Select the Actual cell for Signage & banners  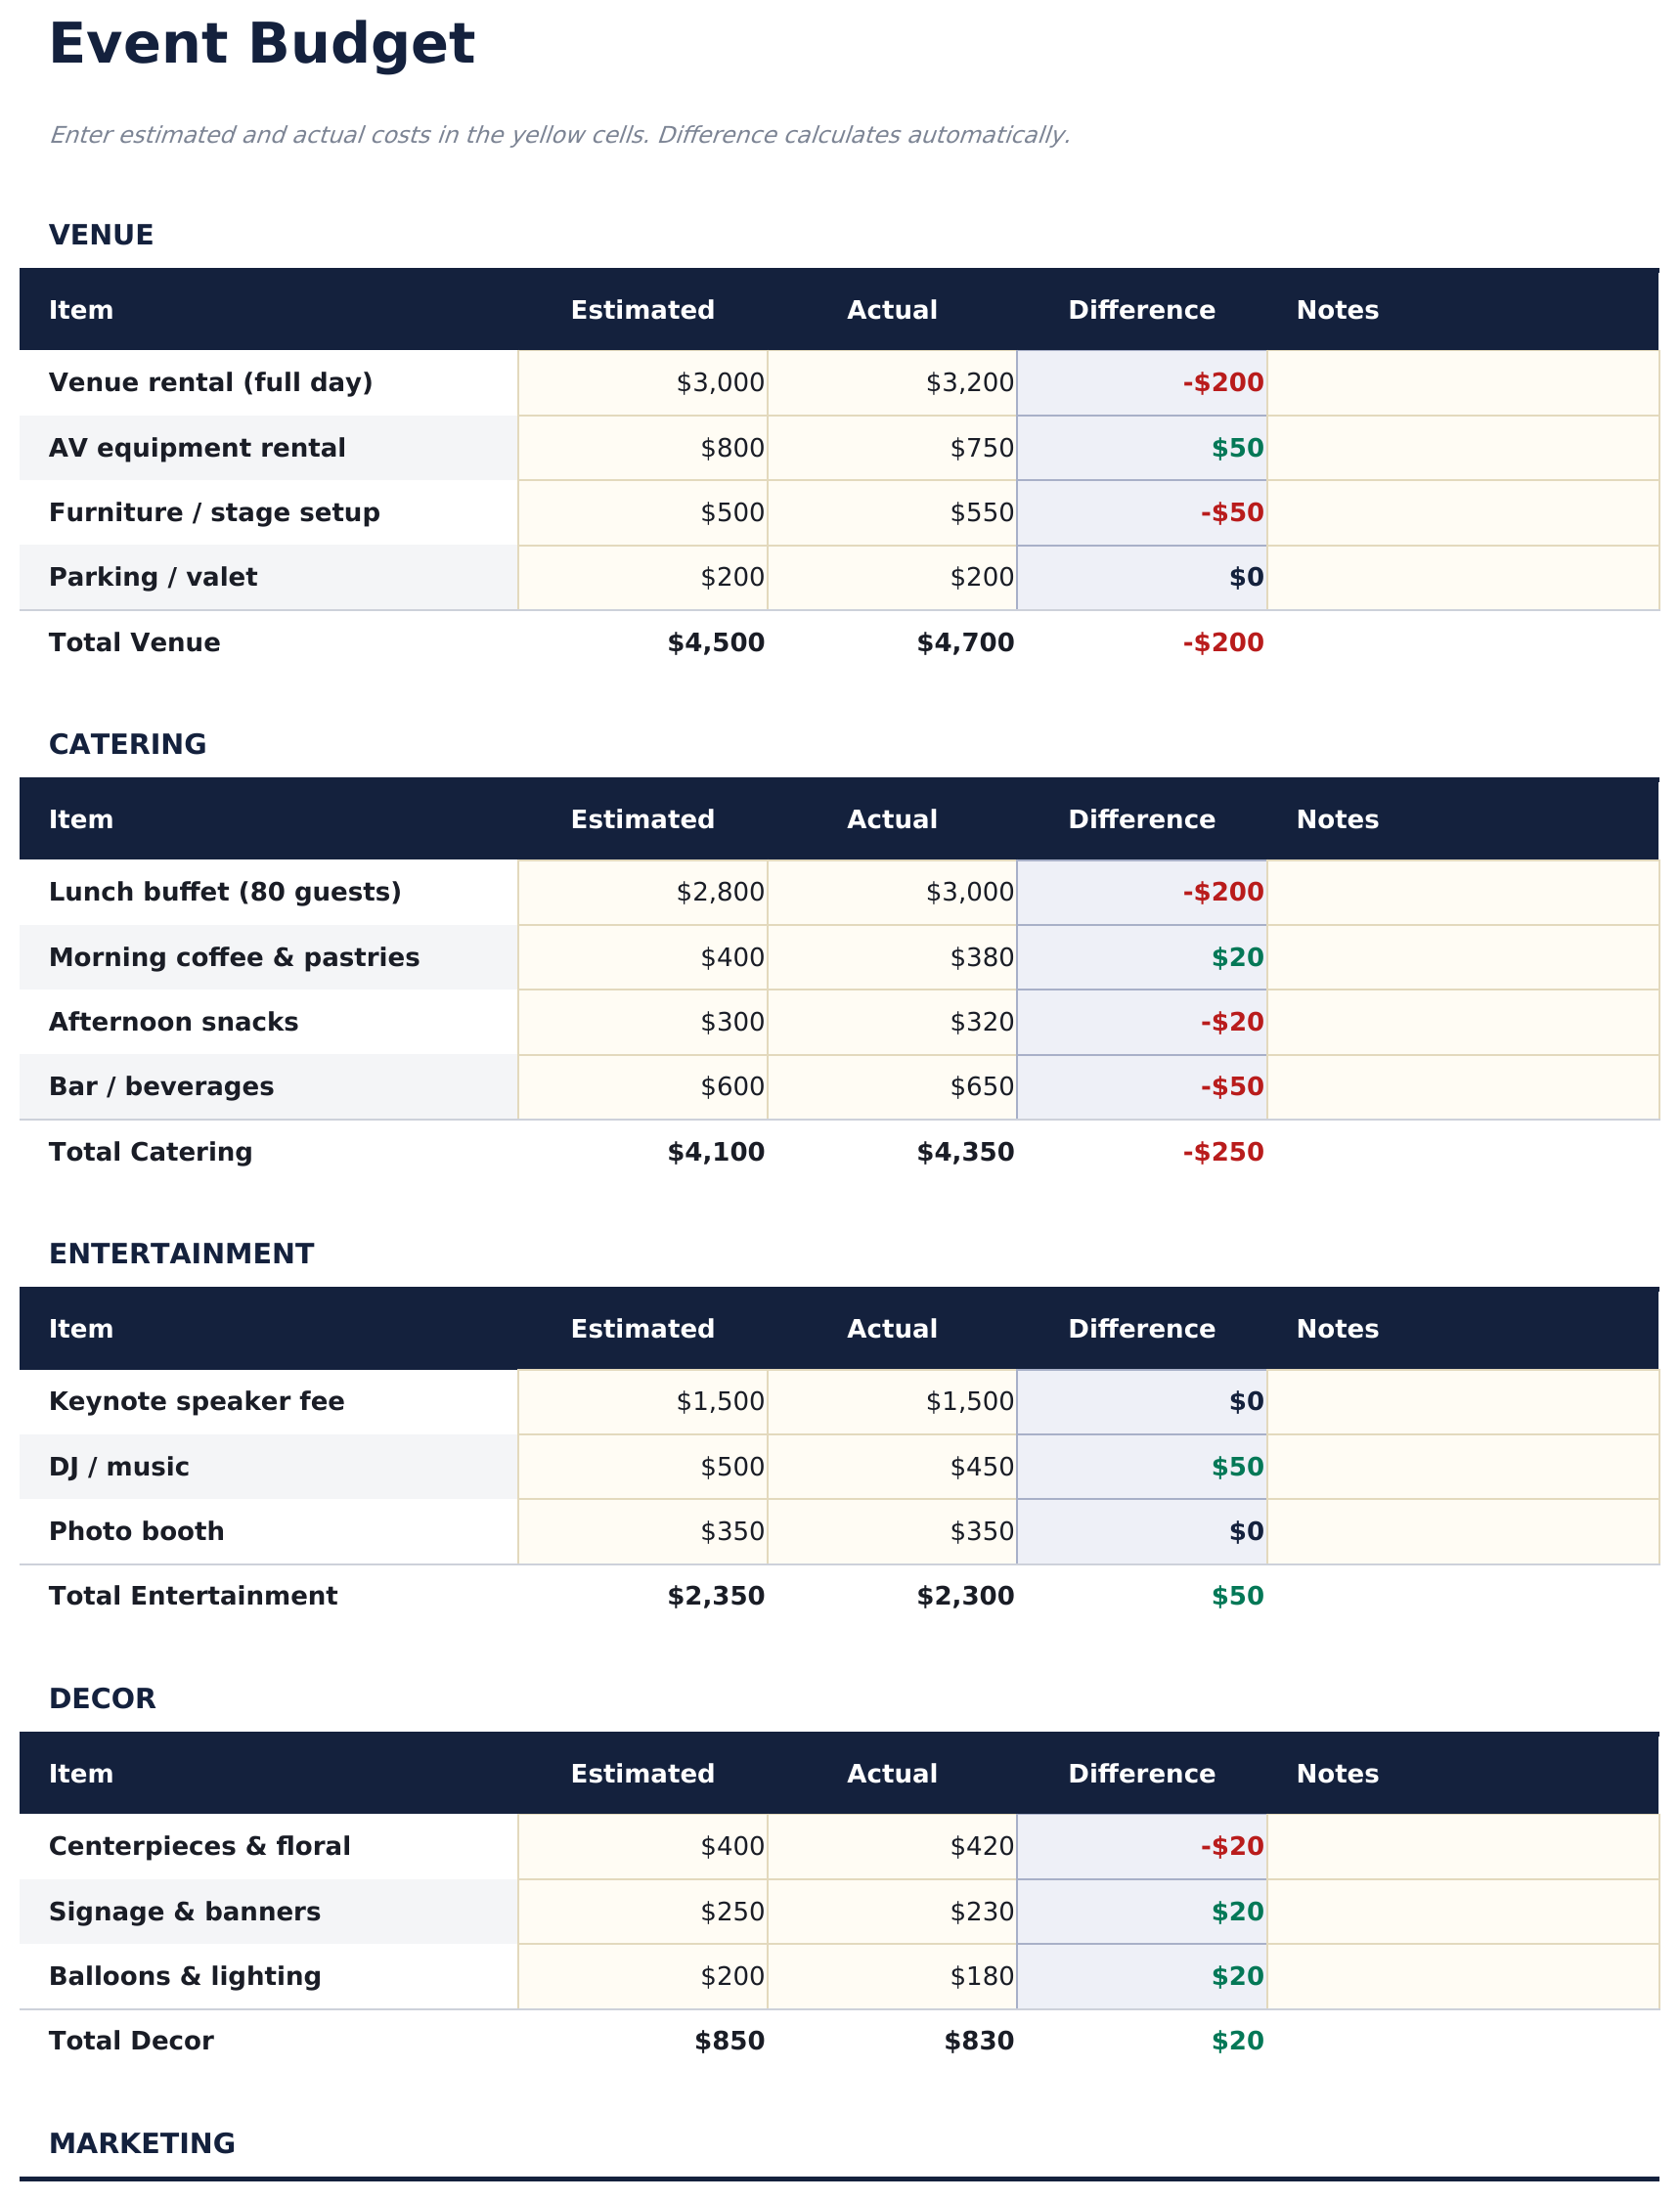click(x=892, y=1911)
